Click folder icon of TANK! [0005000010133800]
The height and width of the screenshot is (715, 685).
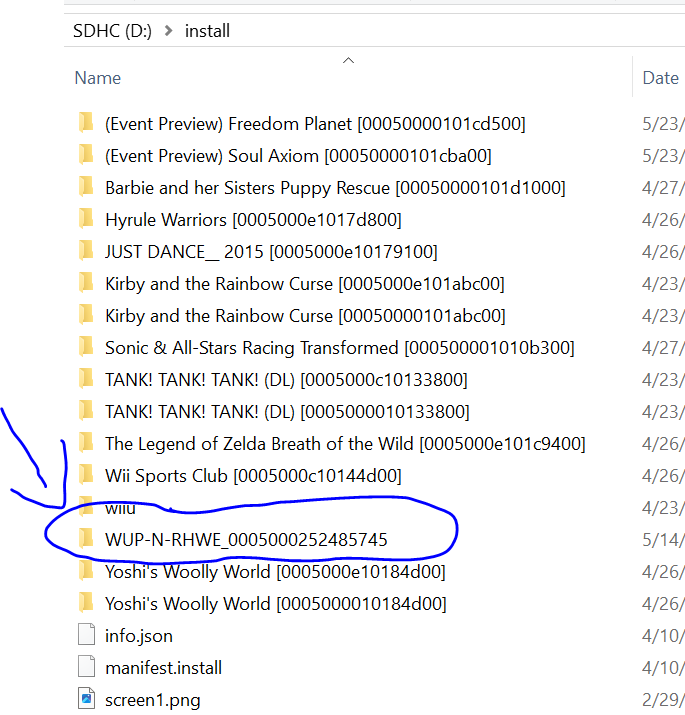click(86, 411)
